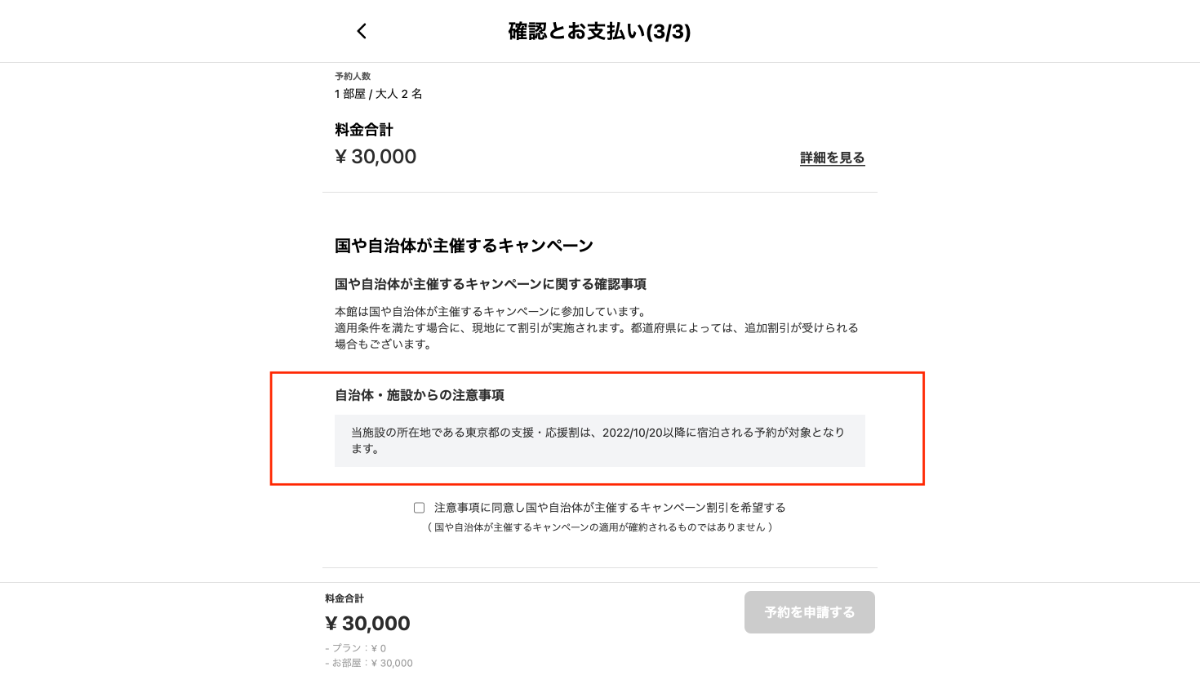Click the キャンペーンに関する確認事項 subheading
1200x678 pixels.
pyautogui.click(x=490, y=284)
